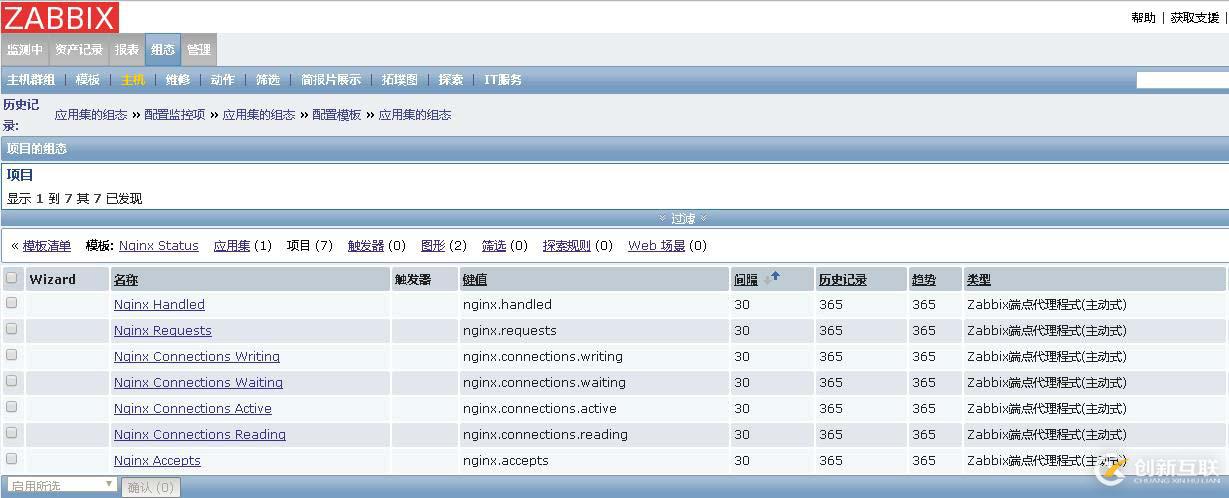Open the 主机群组 submenu
The width and height of the screenshot is (1229, 498).
point(31,80)
